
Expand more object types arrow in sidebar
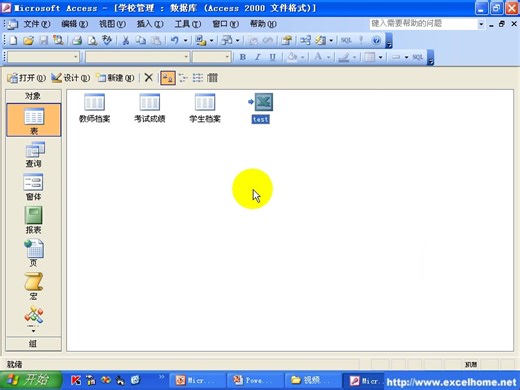point(33,331)
